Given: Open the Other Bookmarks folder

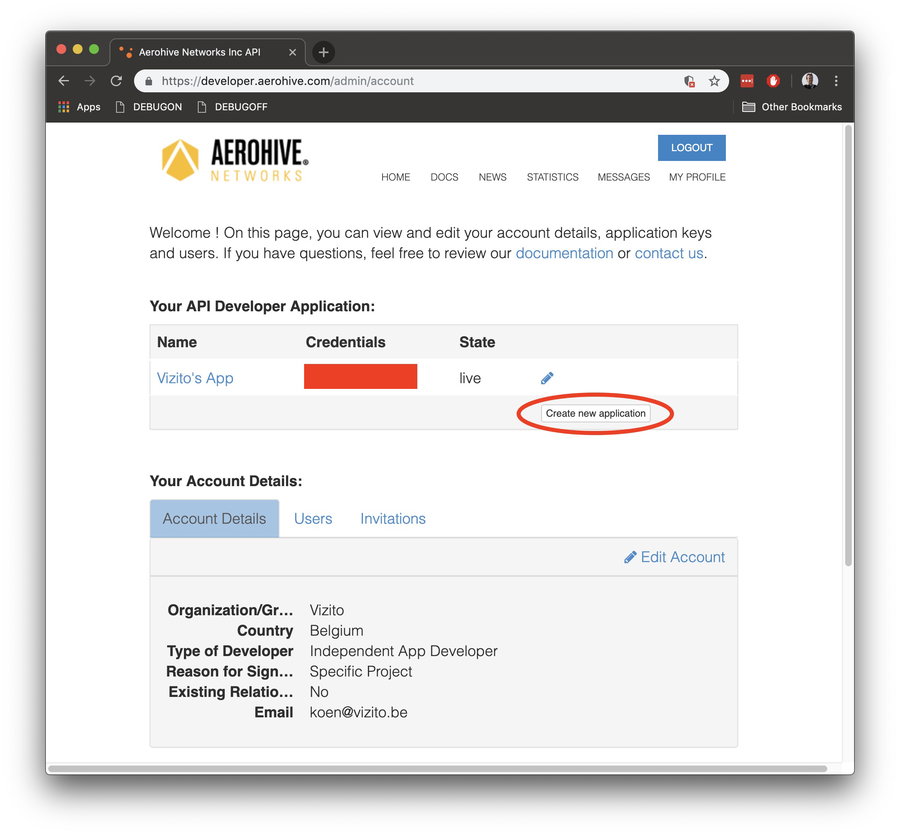Looking at the screenshot, I should click(x=791, y=107).
